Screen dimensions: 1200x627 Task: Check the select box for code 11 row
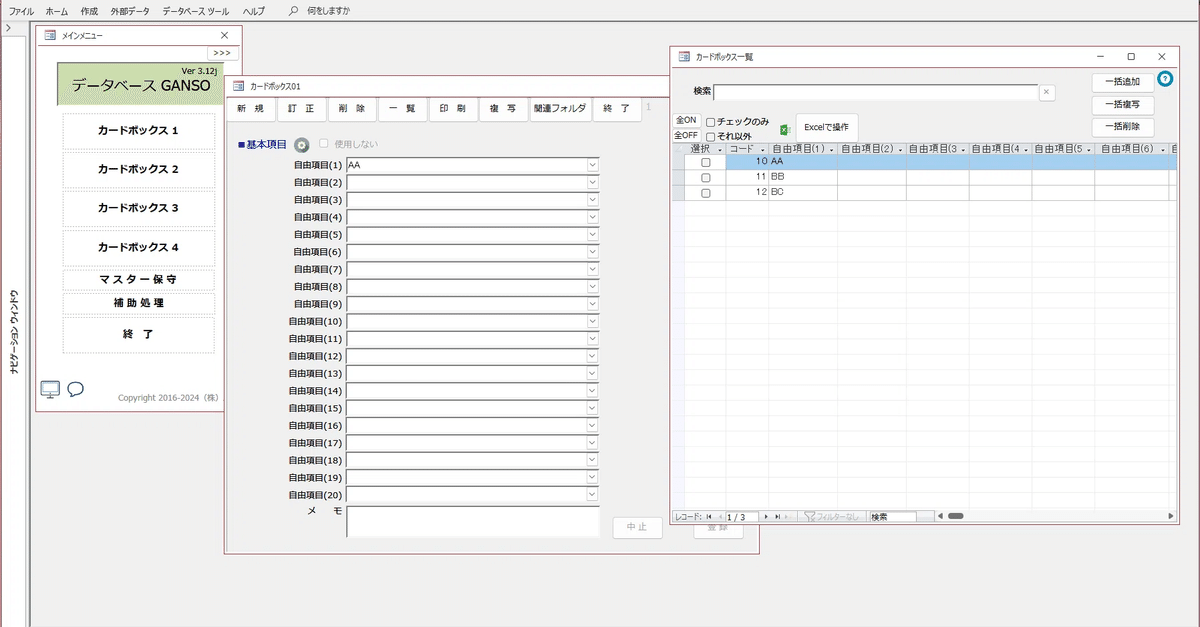(x=706, y=177)
